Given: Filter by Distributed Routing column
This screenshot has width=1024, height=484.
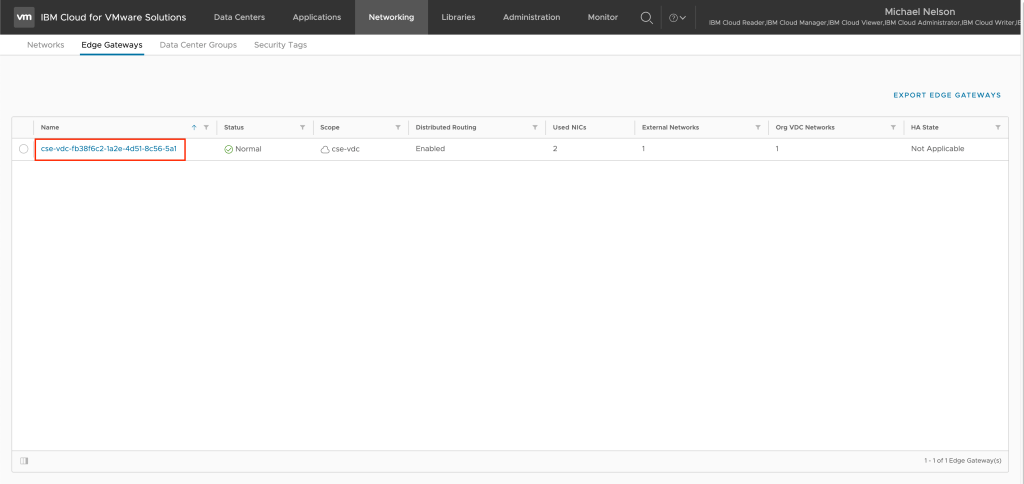Looking at the screenshot, I should pos(535,128).
